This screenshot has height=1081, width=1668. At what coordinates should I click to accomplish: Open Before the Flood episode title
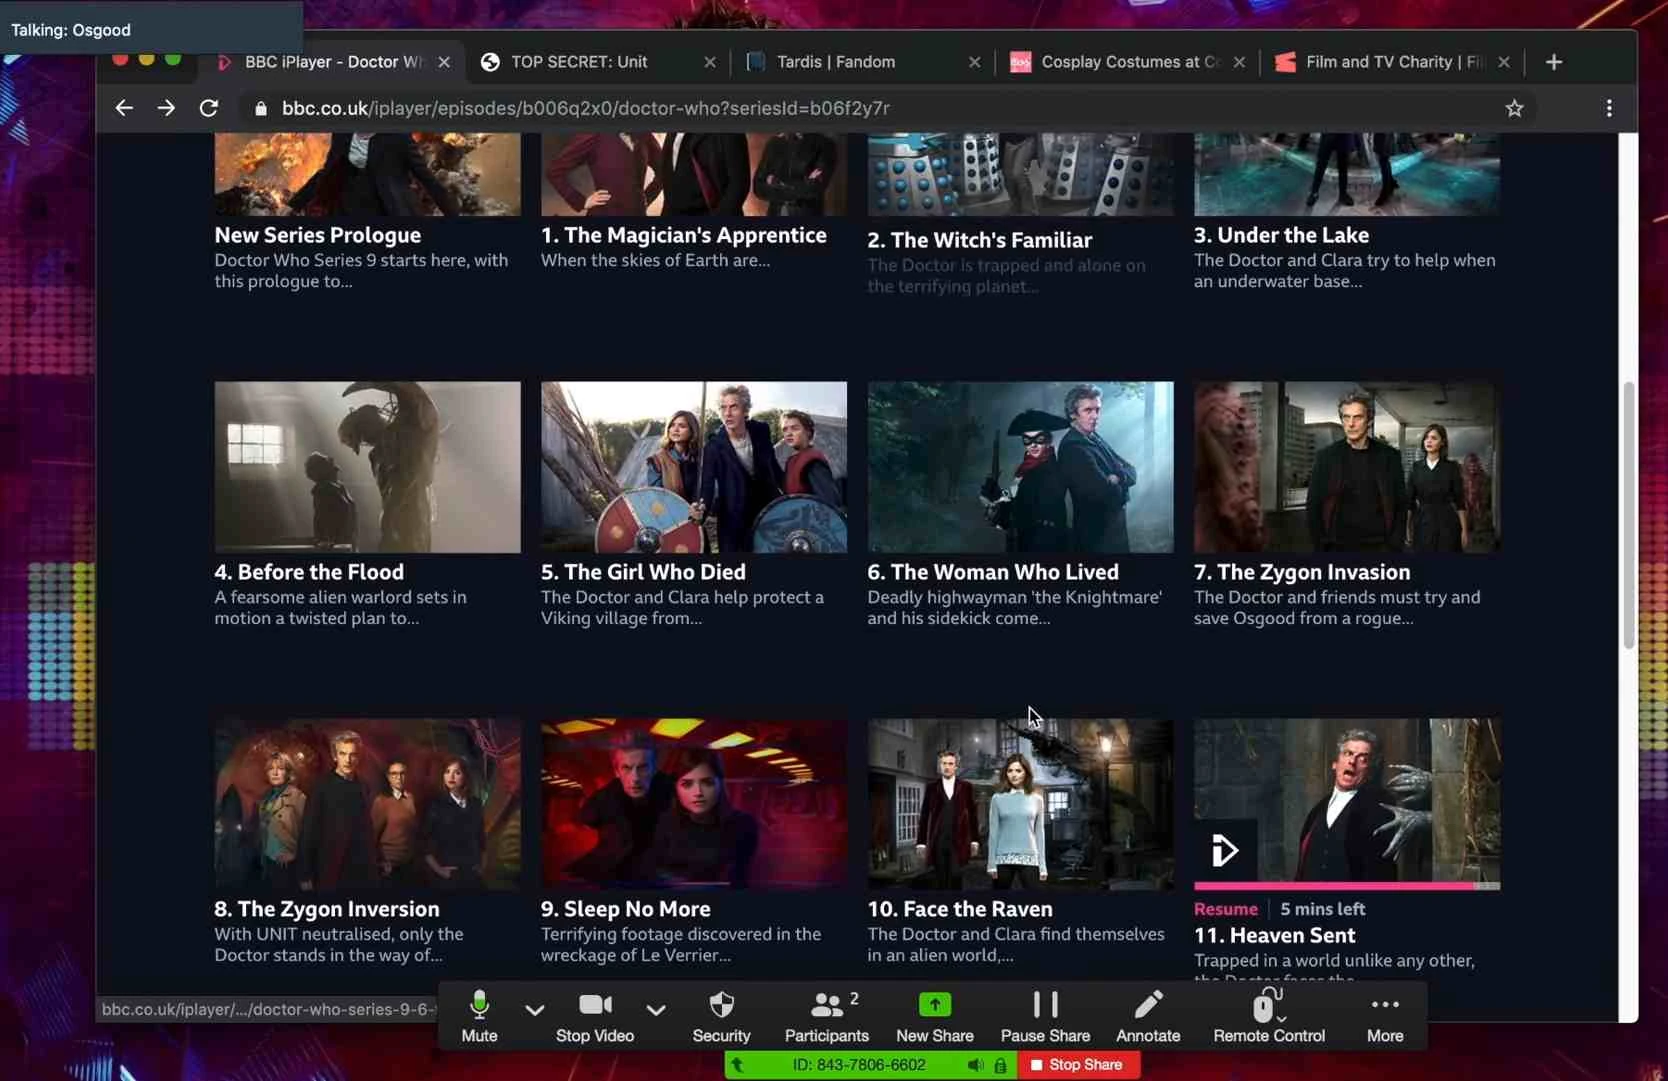coord(309,572)
